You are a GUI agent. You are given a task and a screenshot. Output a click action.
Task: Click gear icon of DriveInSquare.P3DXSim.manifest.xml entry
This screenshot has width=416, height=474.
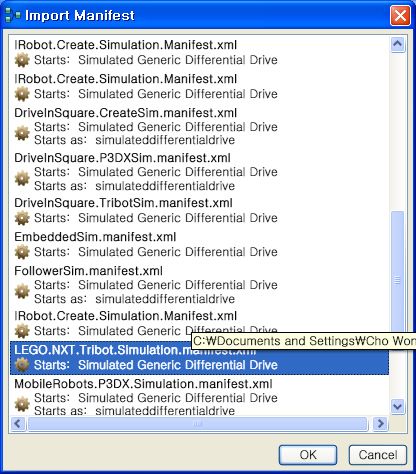(x=22, y=179)
